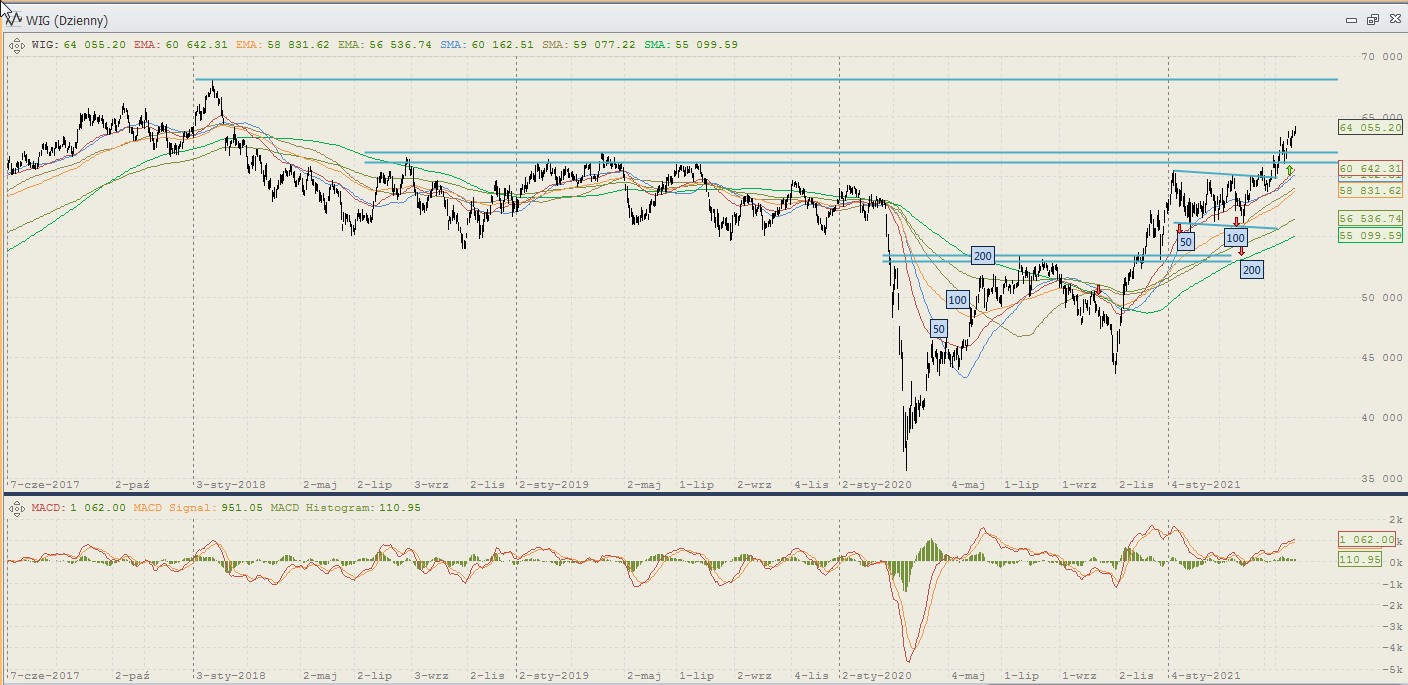The height and width of the screenshot is (685, 1408).
Task: Click the chart icon beside WIG (Dzienny) title
Action: click(14, 20)
